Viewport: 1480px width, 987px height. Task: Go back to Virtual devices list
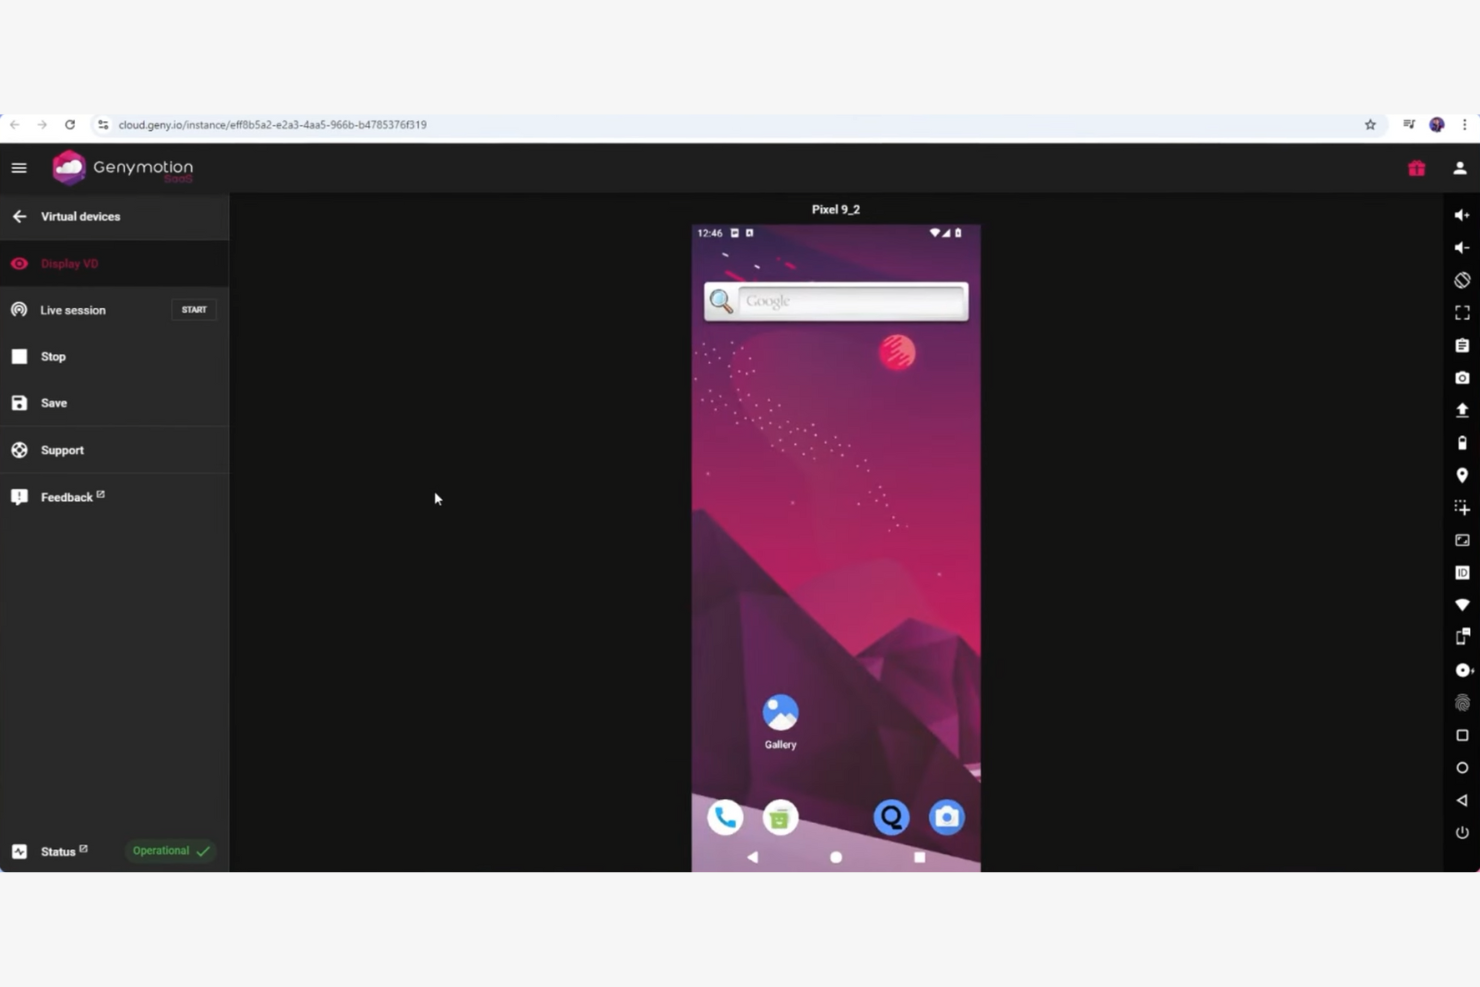tap(19, 216)
